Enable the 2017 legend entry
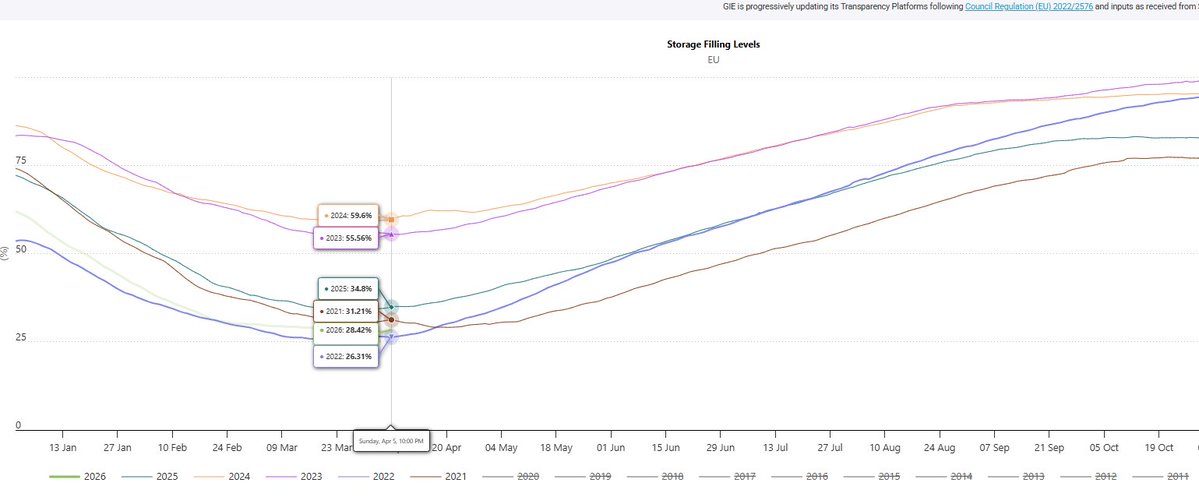This screenshot has width=1199, height=497. point(729,476)
